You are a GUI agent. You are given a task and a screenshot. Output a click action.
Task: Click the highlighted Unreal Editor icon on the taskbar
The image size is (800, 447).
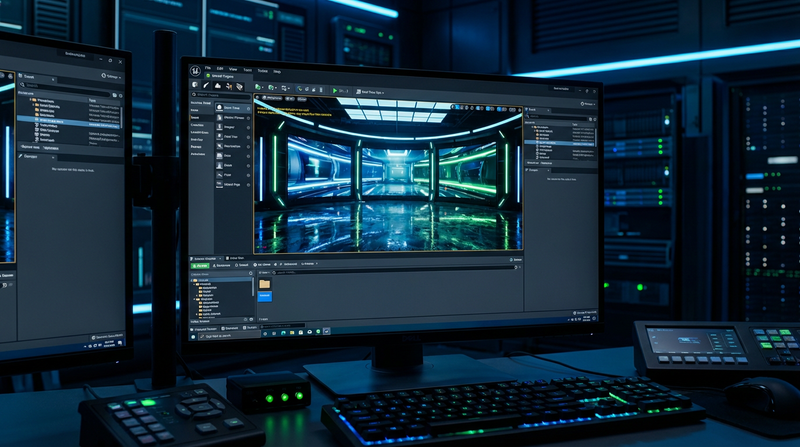[327, 331]
